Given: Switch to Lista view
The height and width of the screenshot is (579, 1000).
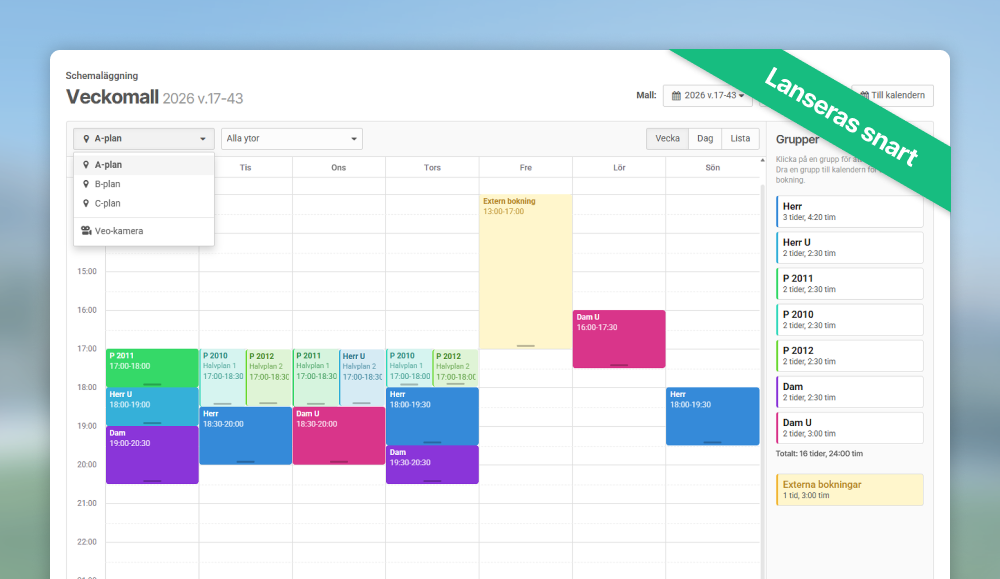Looking at the screenshot, I should 740,138.
